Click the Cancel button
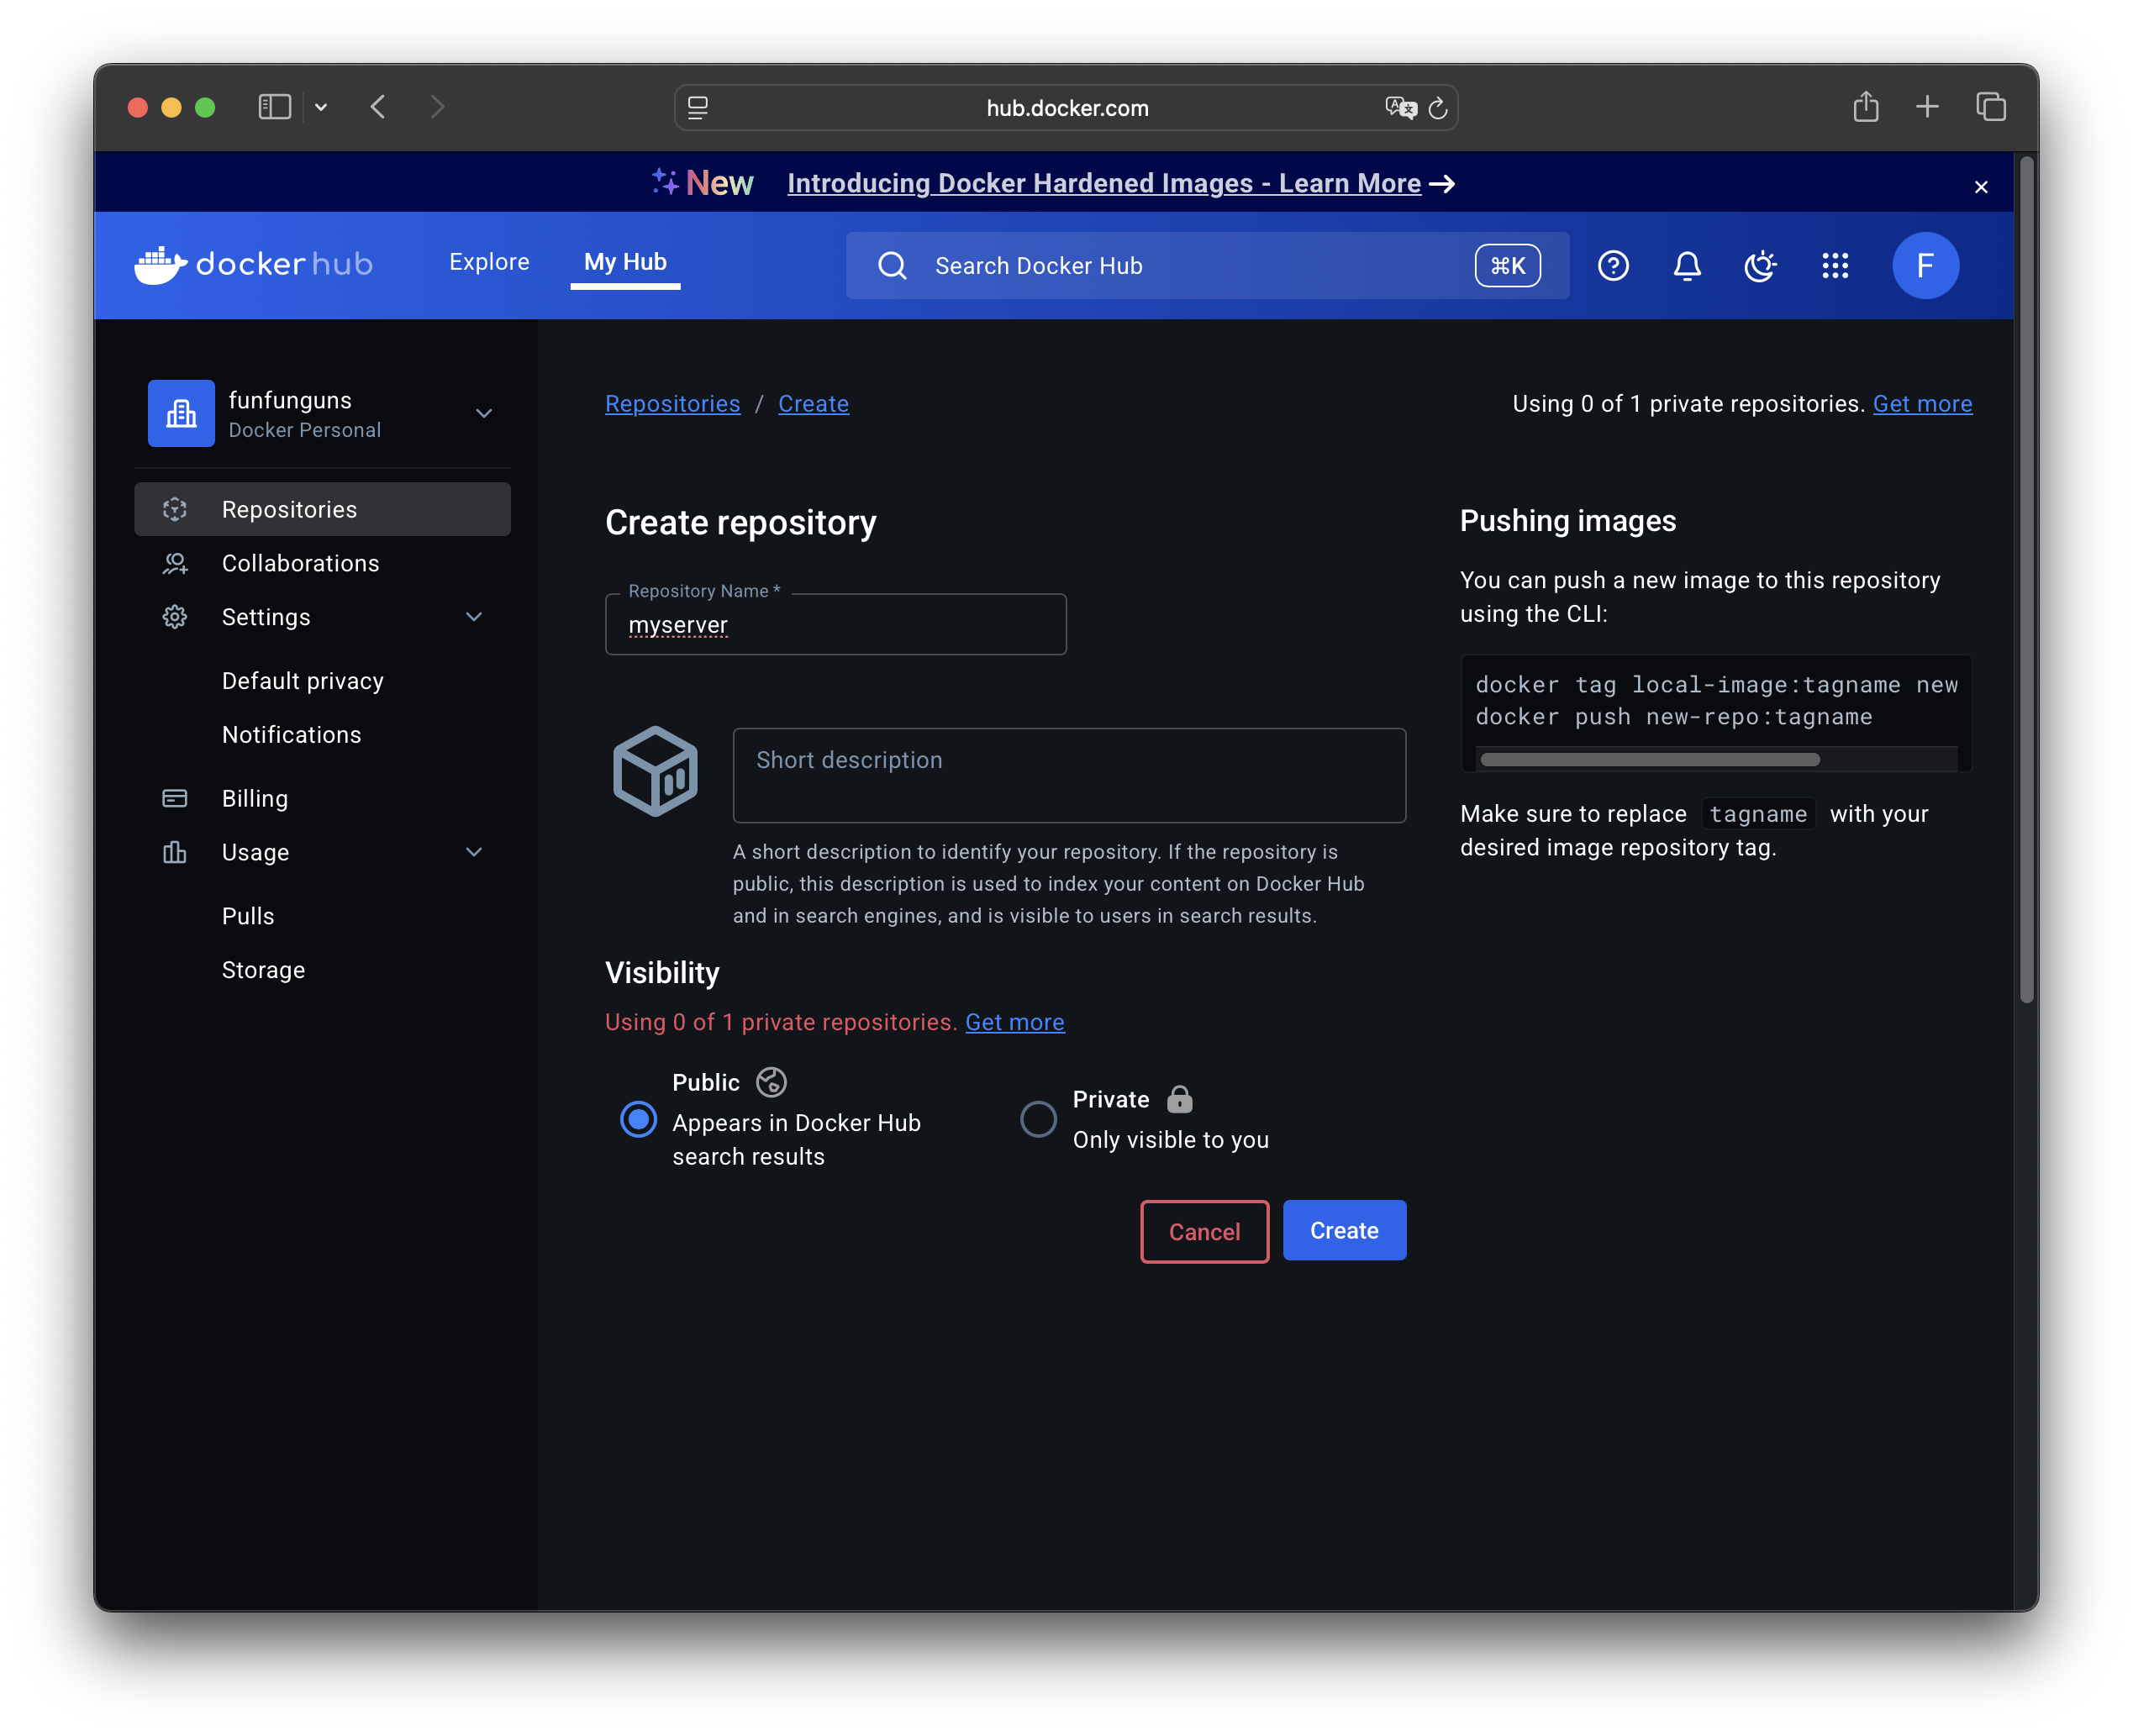The width and height of the screenshot is (2133, 1736). (1204, 1232)
